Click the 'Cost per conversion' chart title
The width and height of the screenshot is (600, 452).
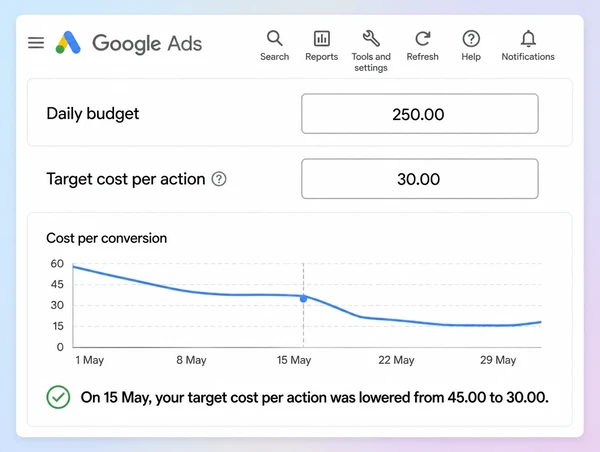[106, 238]
